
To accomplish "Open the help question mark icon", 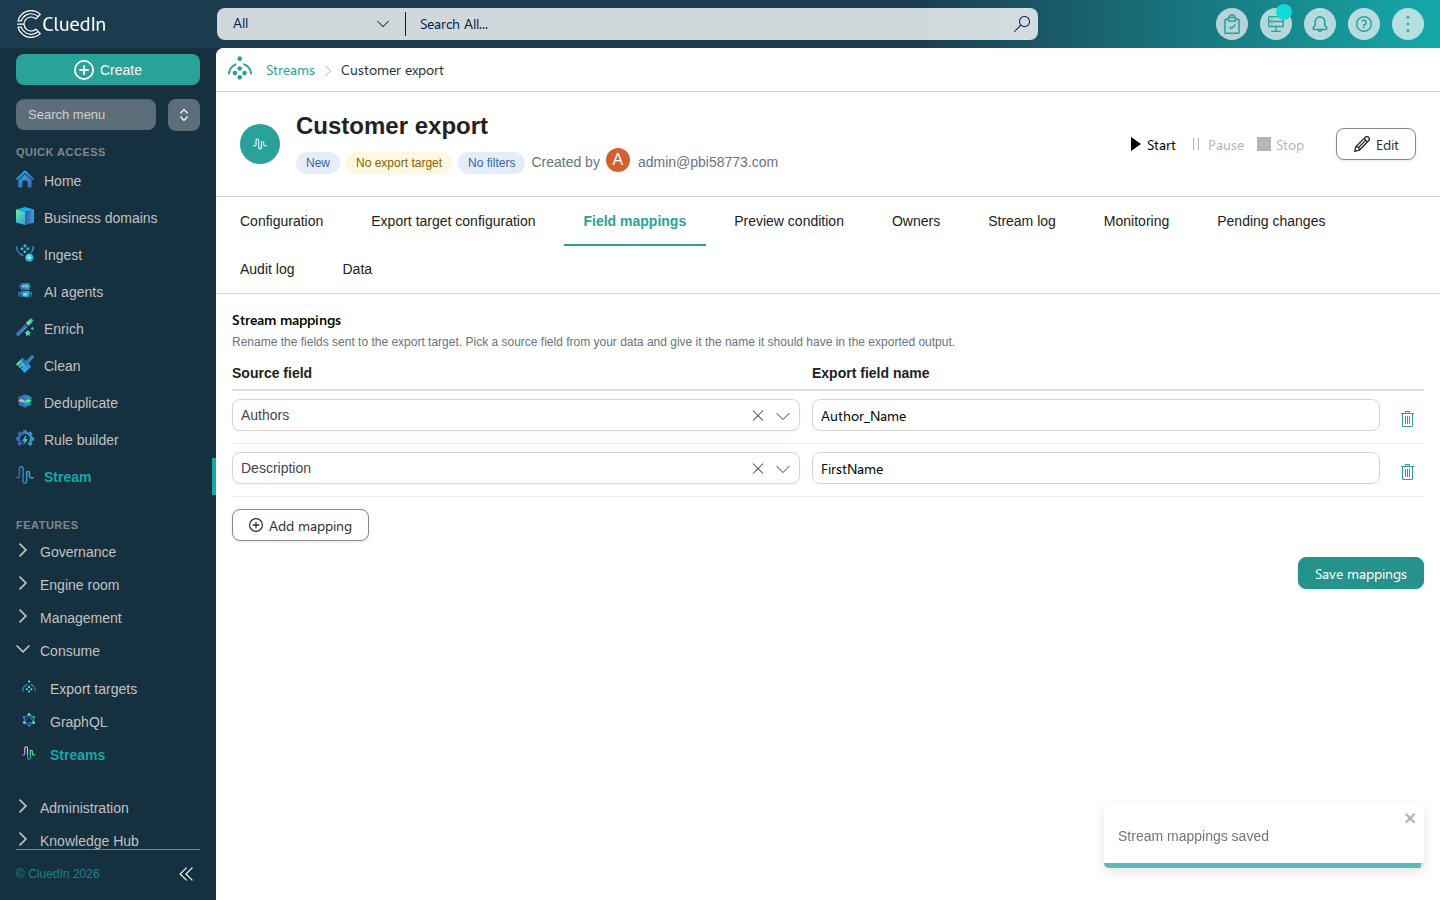I will (1364, 24).
